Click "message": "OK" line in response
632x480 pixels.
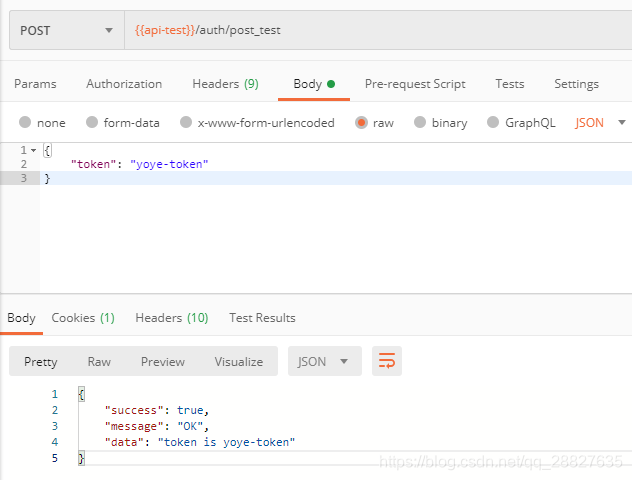(x=157, y=426)
